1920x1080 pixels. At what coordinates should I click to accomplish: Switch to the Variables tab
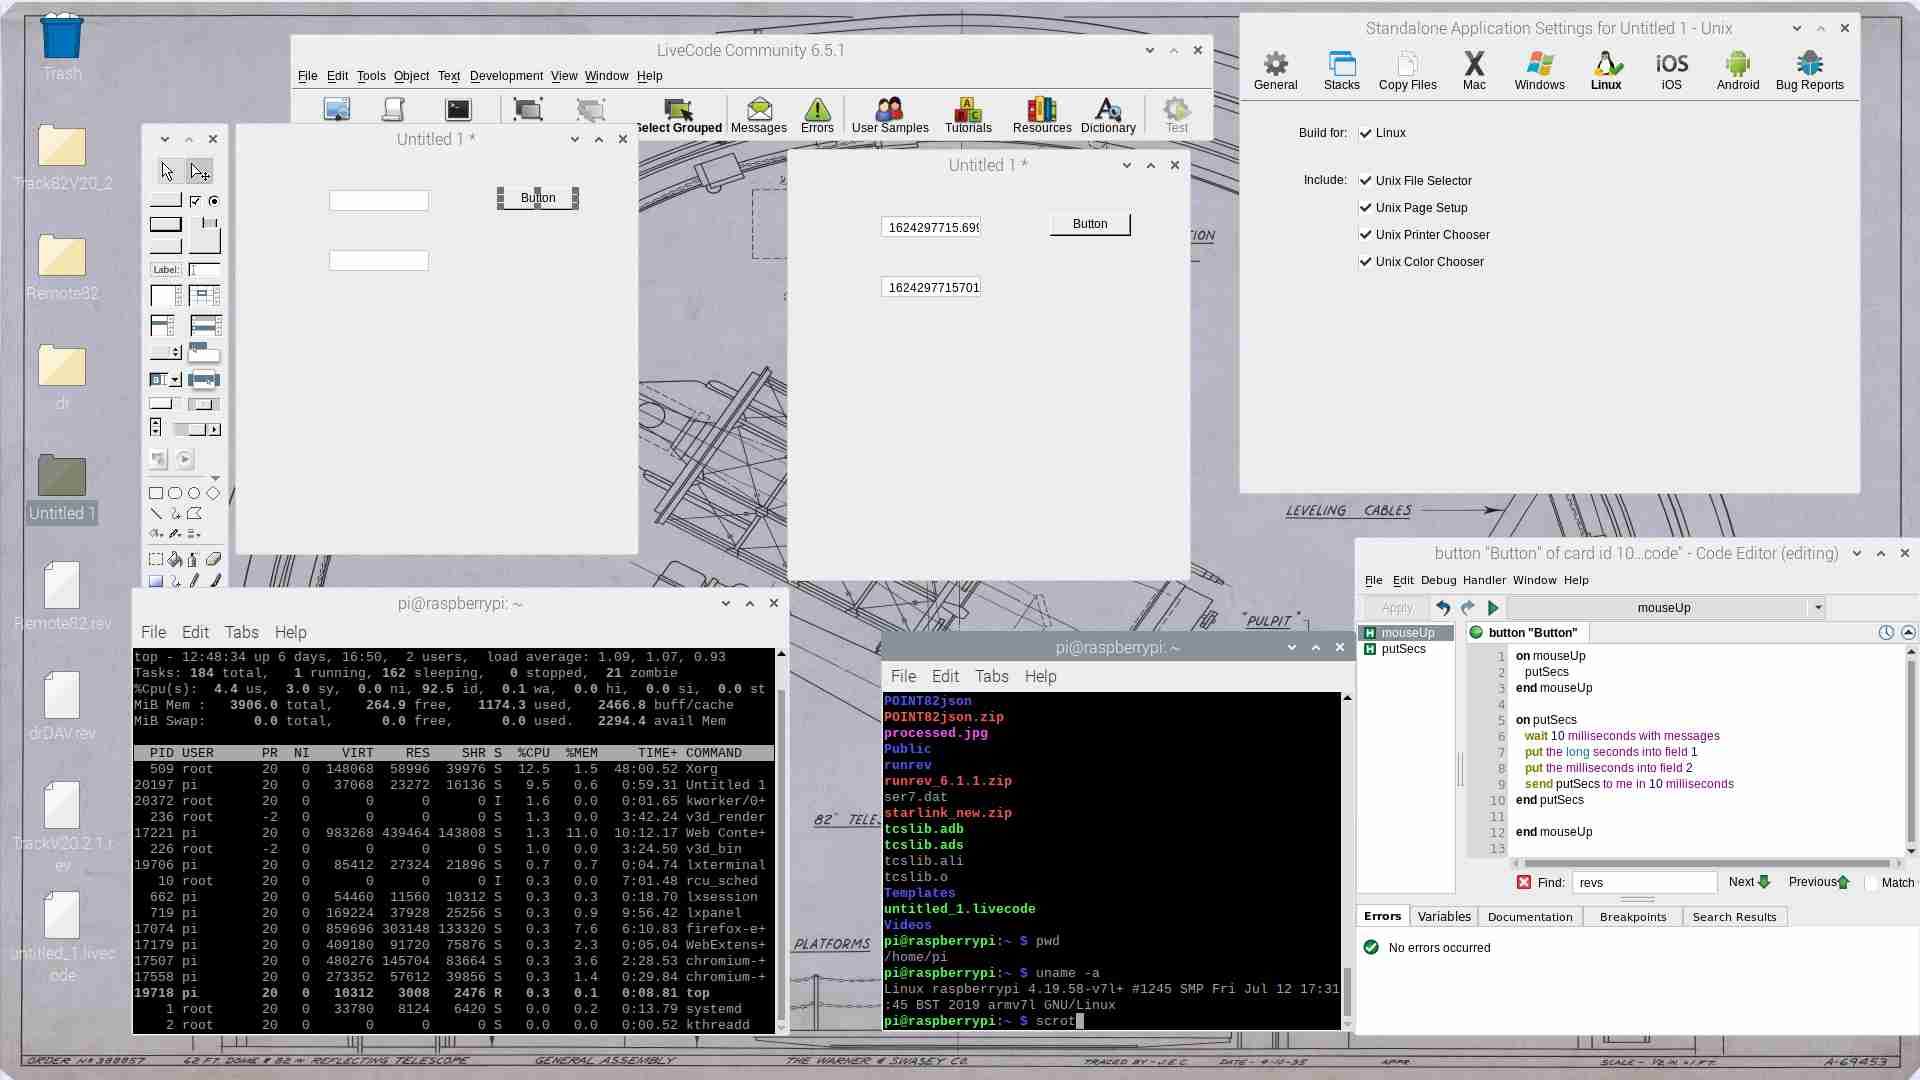(x=1443, y=917)
